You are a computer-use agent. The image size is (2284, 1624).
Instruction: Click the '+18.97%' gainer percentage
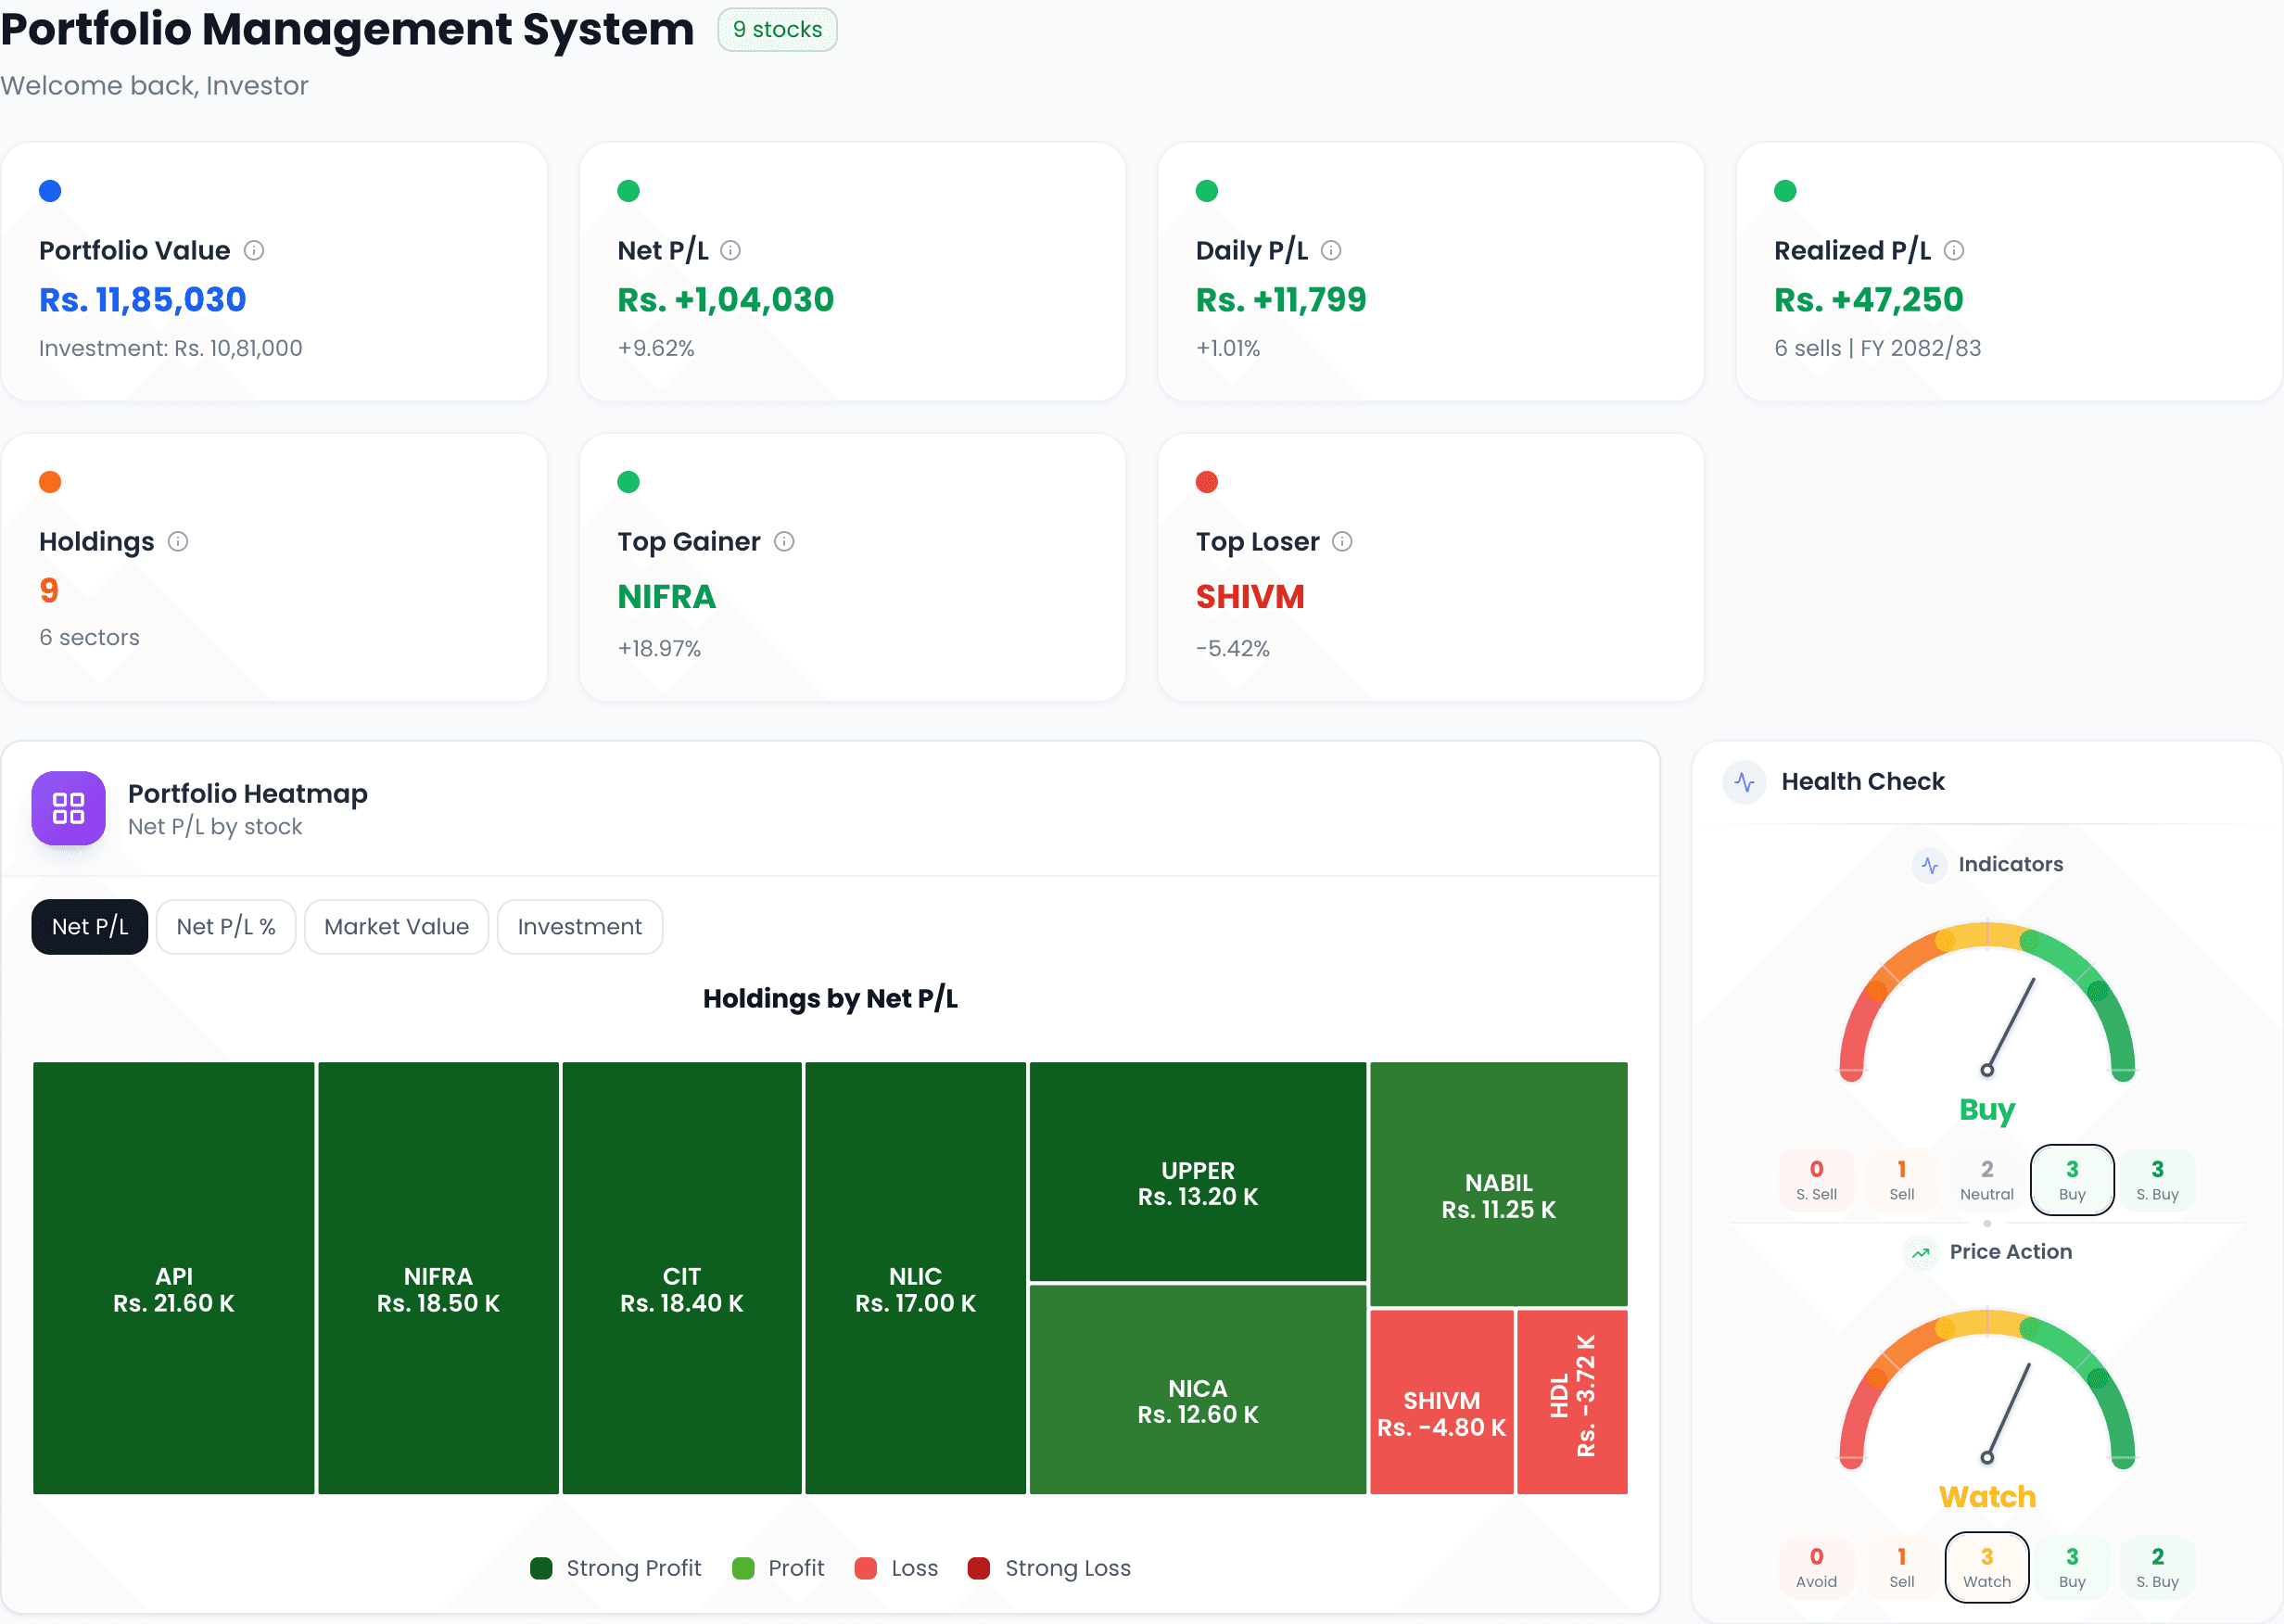659,649
